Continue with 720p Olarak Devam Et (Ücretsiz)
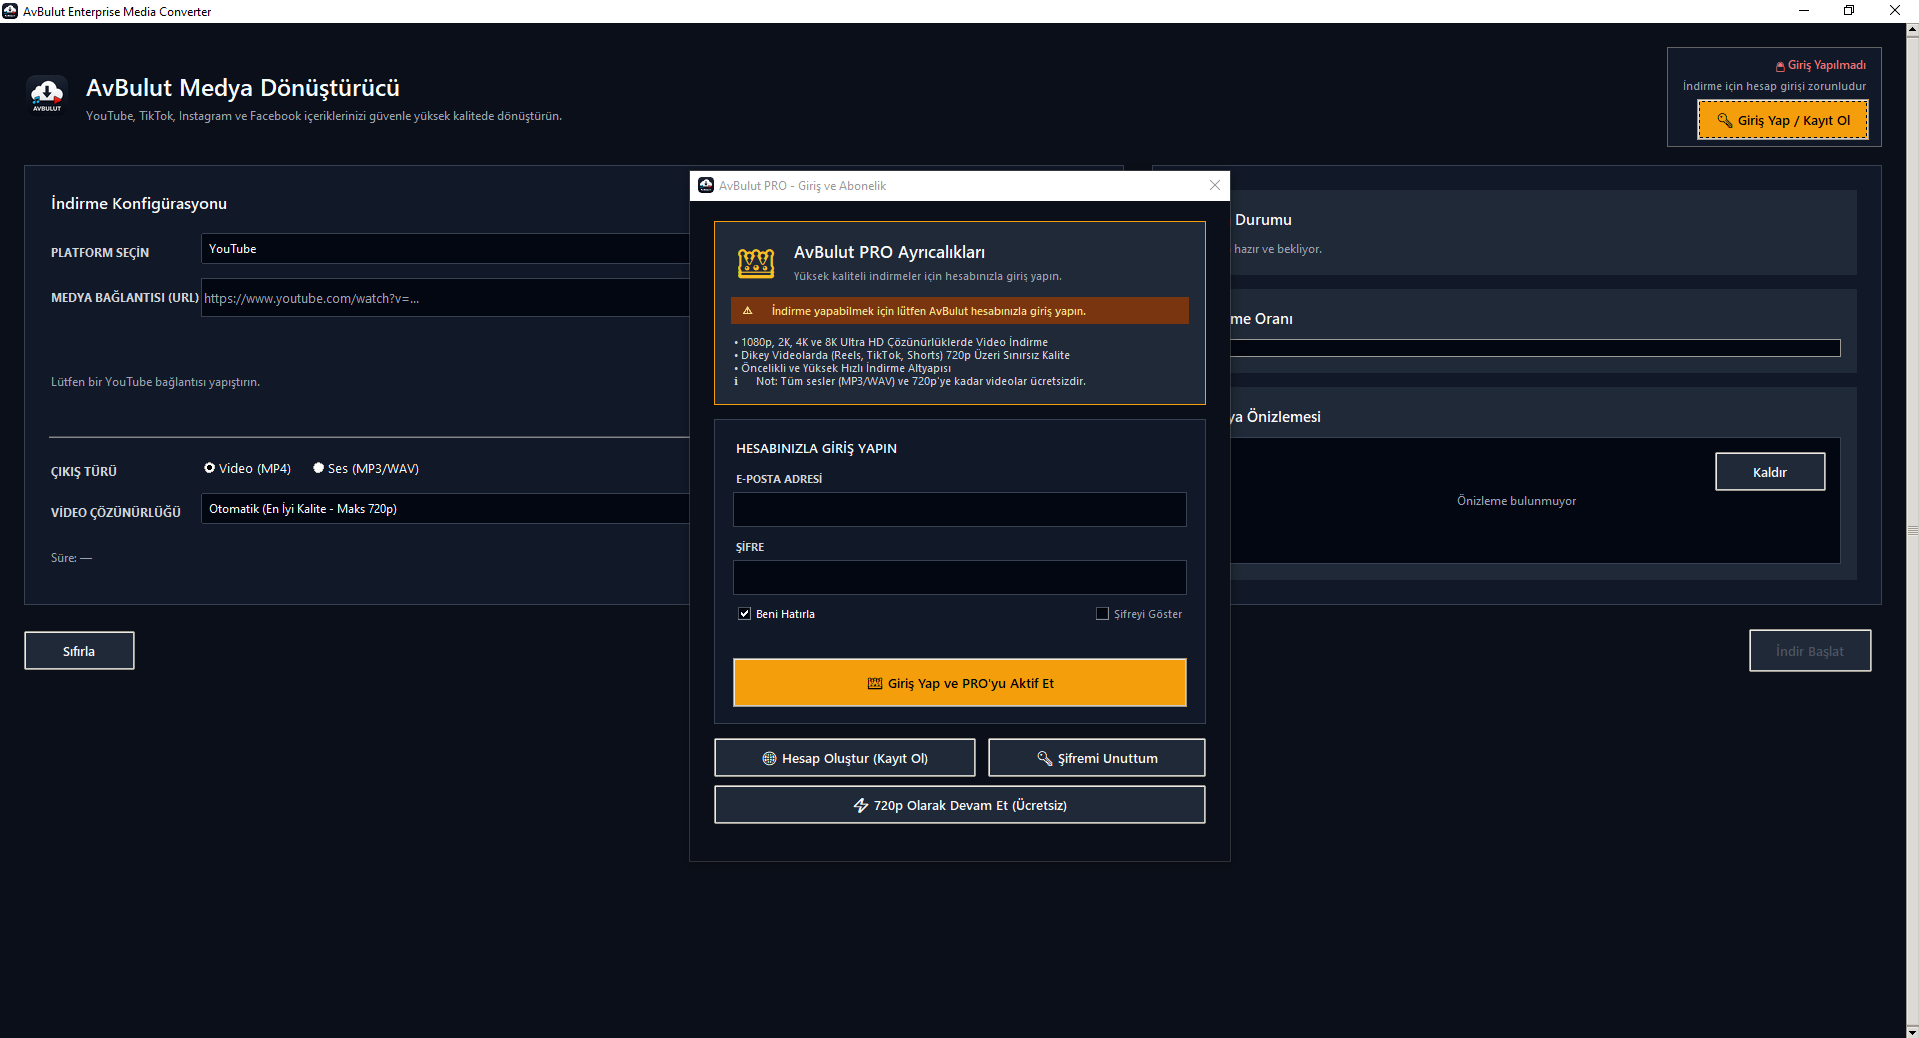1919x1038 pixels. (x=960, y=805)
